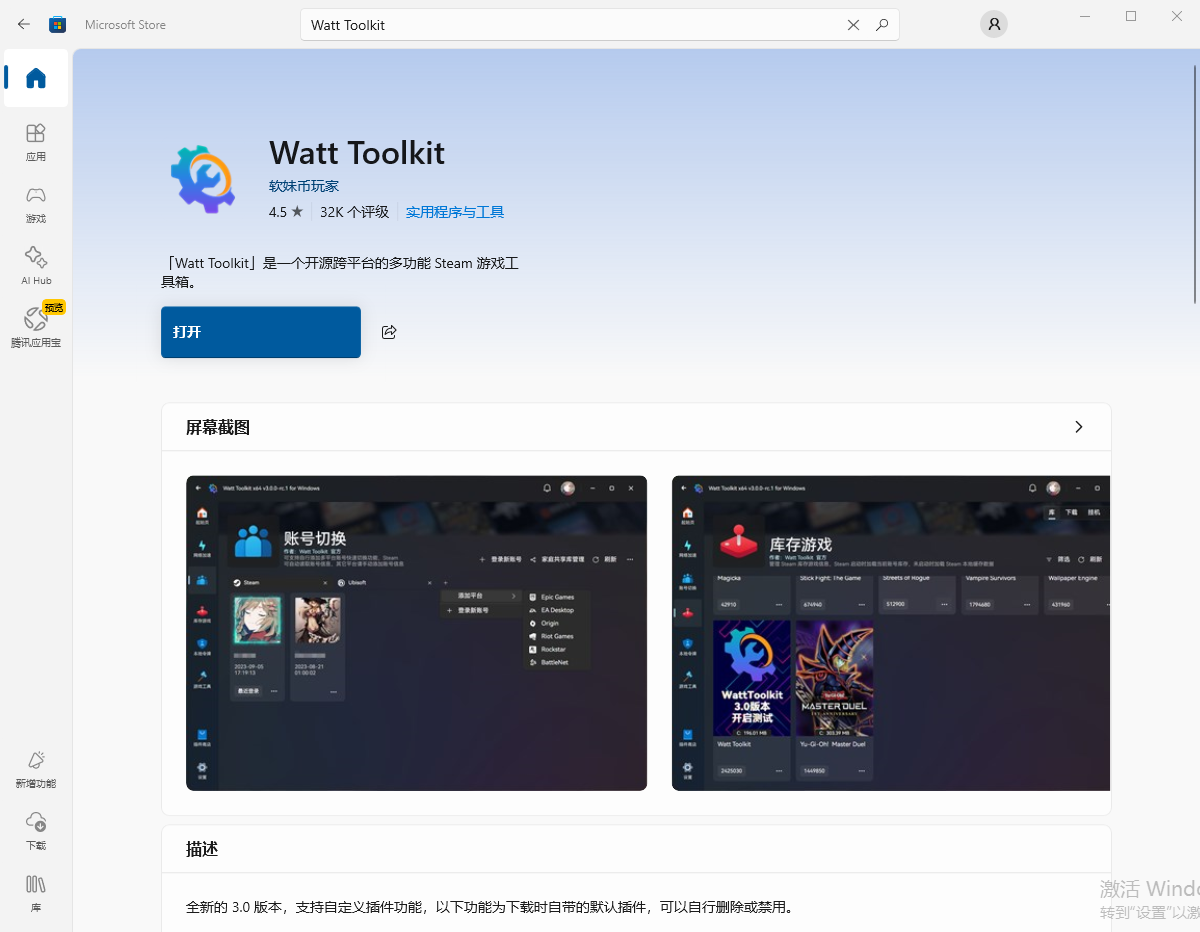The image size is (1200, 932).
Task: Click the Watt Toolkit title text
Action: [x=357, y=153]
